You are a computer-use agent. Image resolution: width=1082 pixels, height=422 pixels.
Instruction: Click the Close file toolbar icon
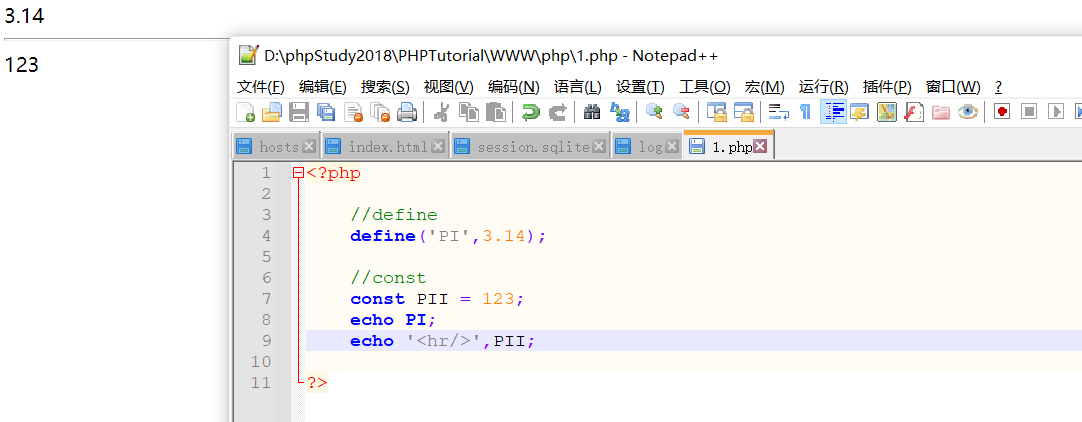point(353,112)
